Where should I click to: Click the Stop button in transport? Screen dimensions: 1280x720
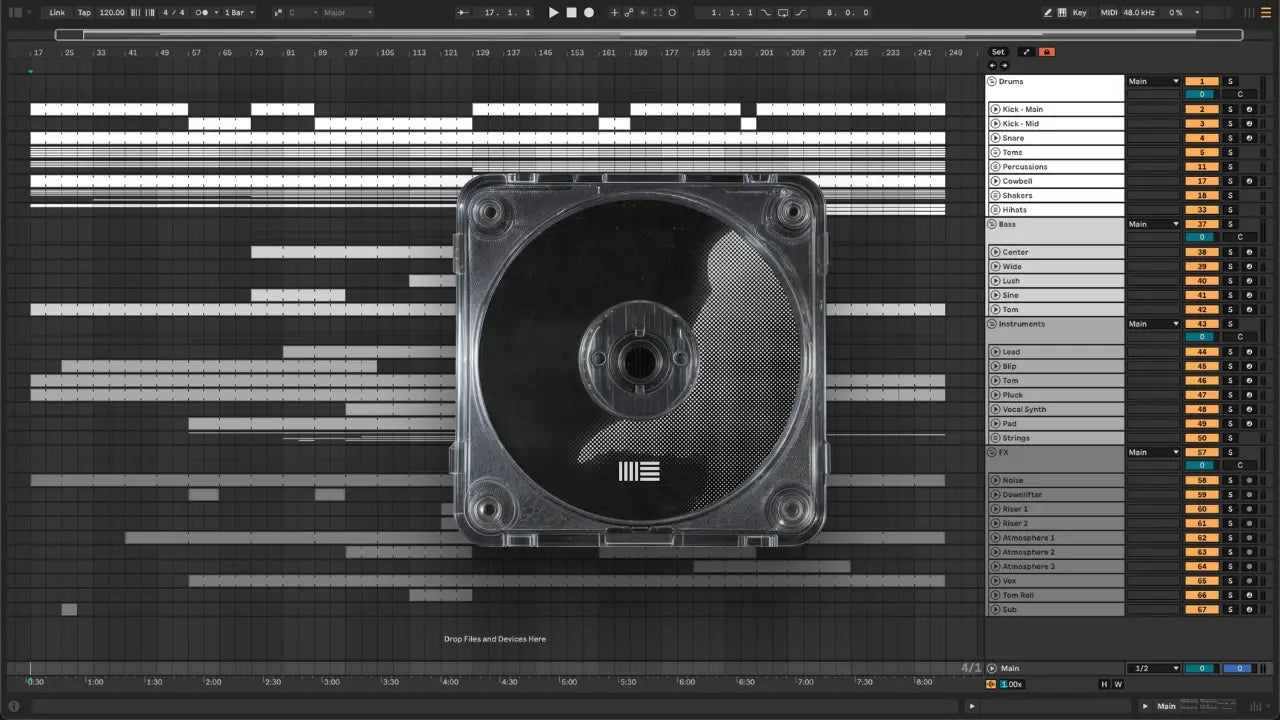[x=571, y=13]
